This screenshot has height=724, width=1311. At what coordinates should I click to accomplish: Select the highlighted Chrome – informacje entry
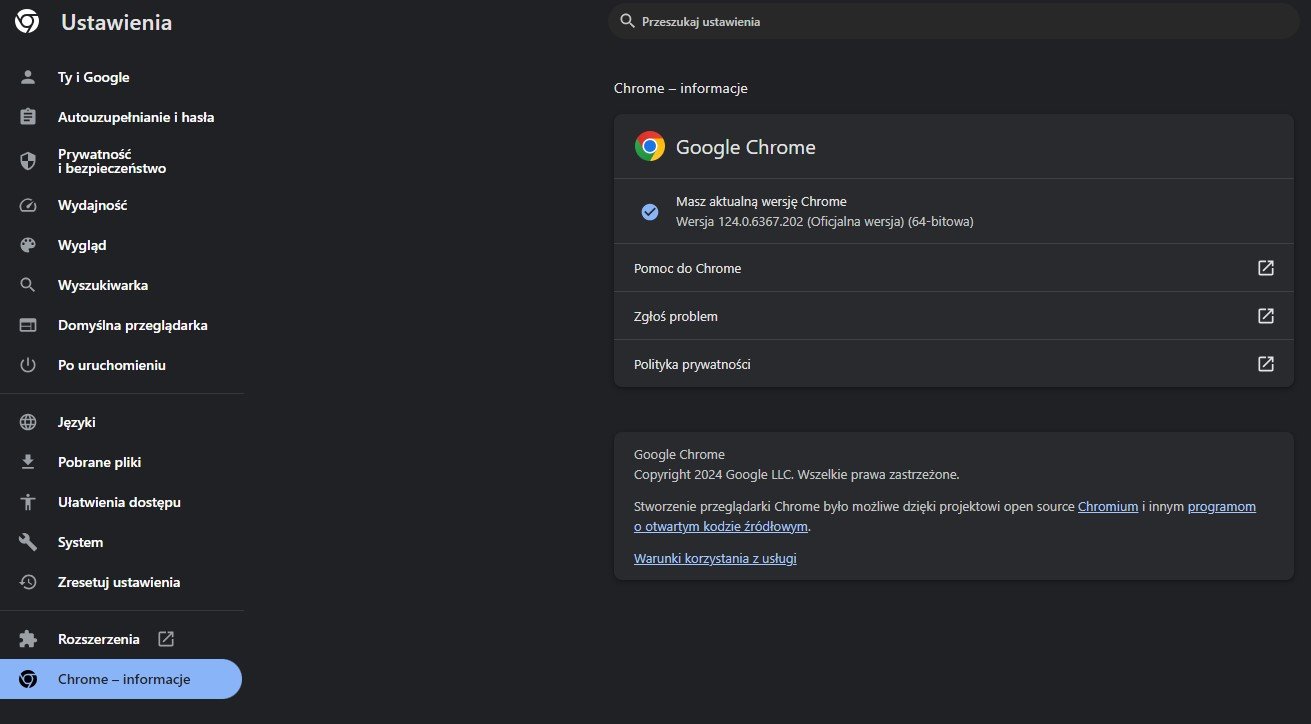[x=121, y=679]
